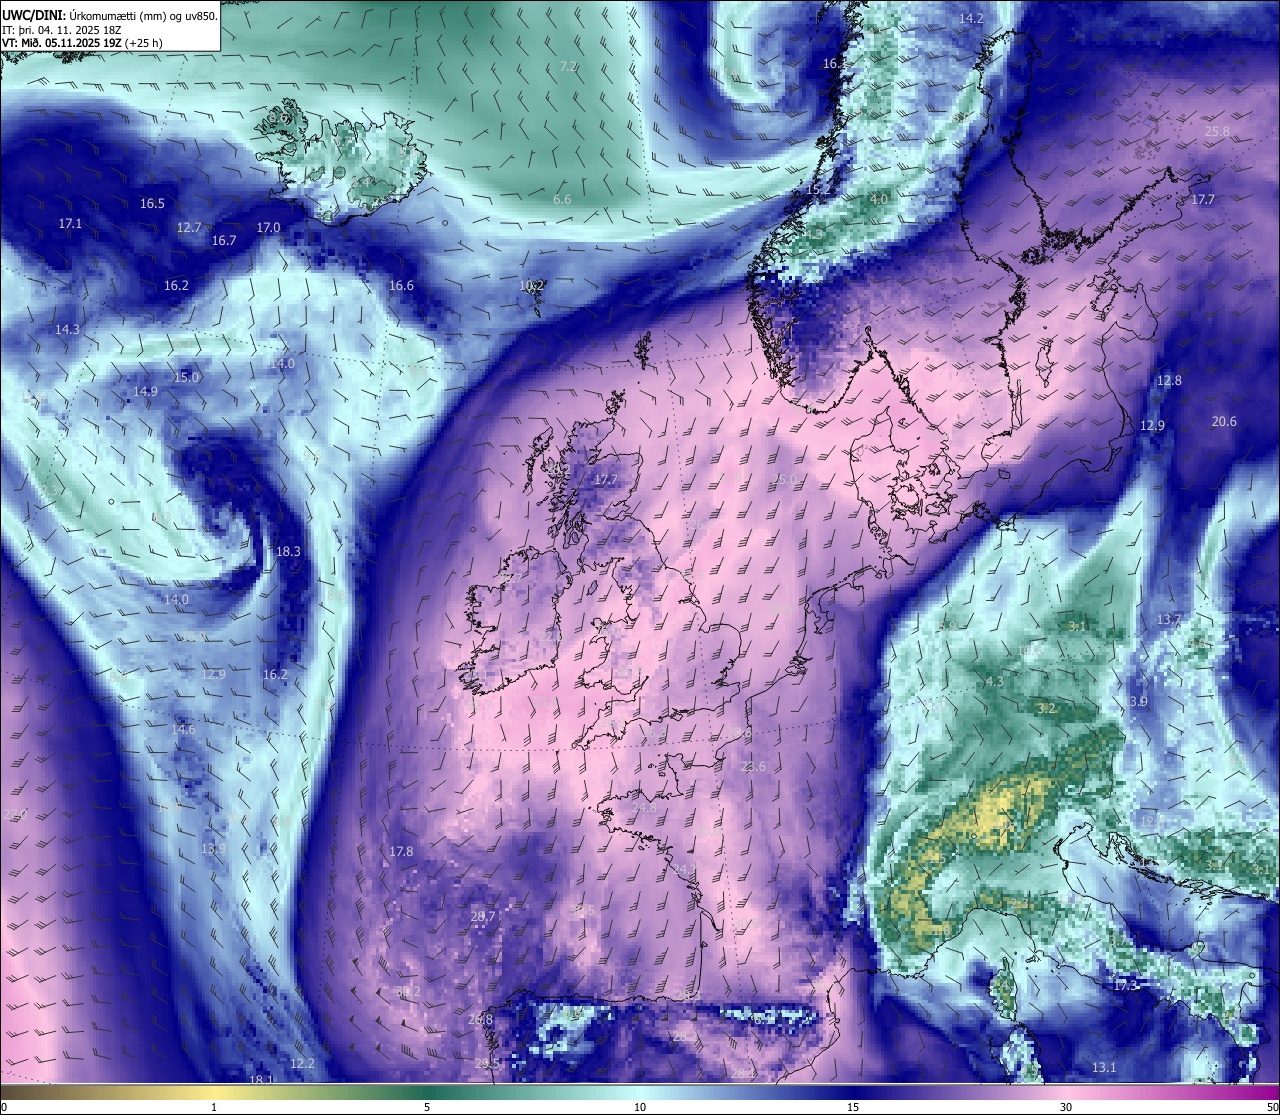This screenshot has width=1280, height=1115.
Task: Click the 10.2 value label
Action: [531, 285]
